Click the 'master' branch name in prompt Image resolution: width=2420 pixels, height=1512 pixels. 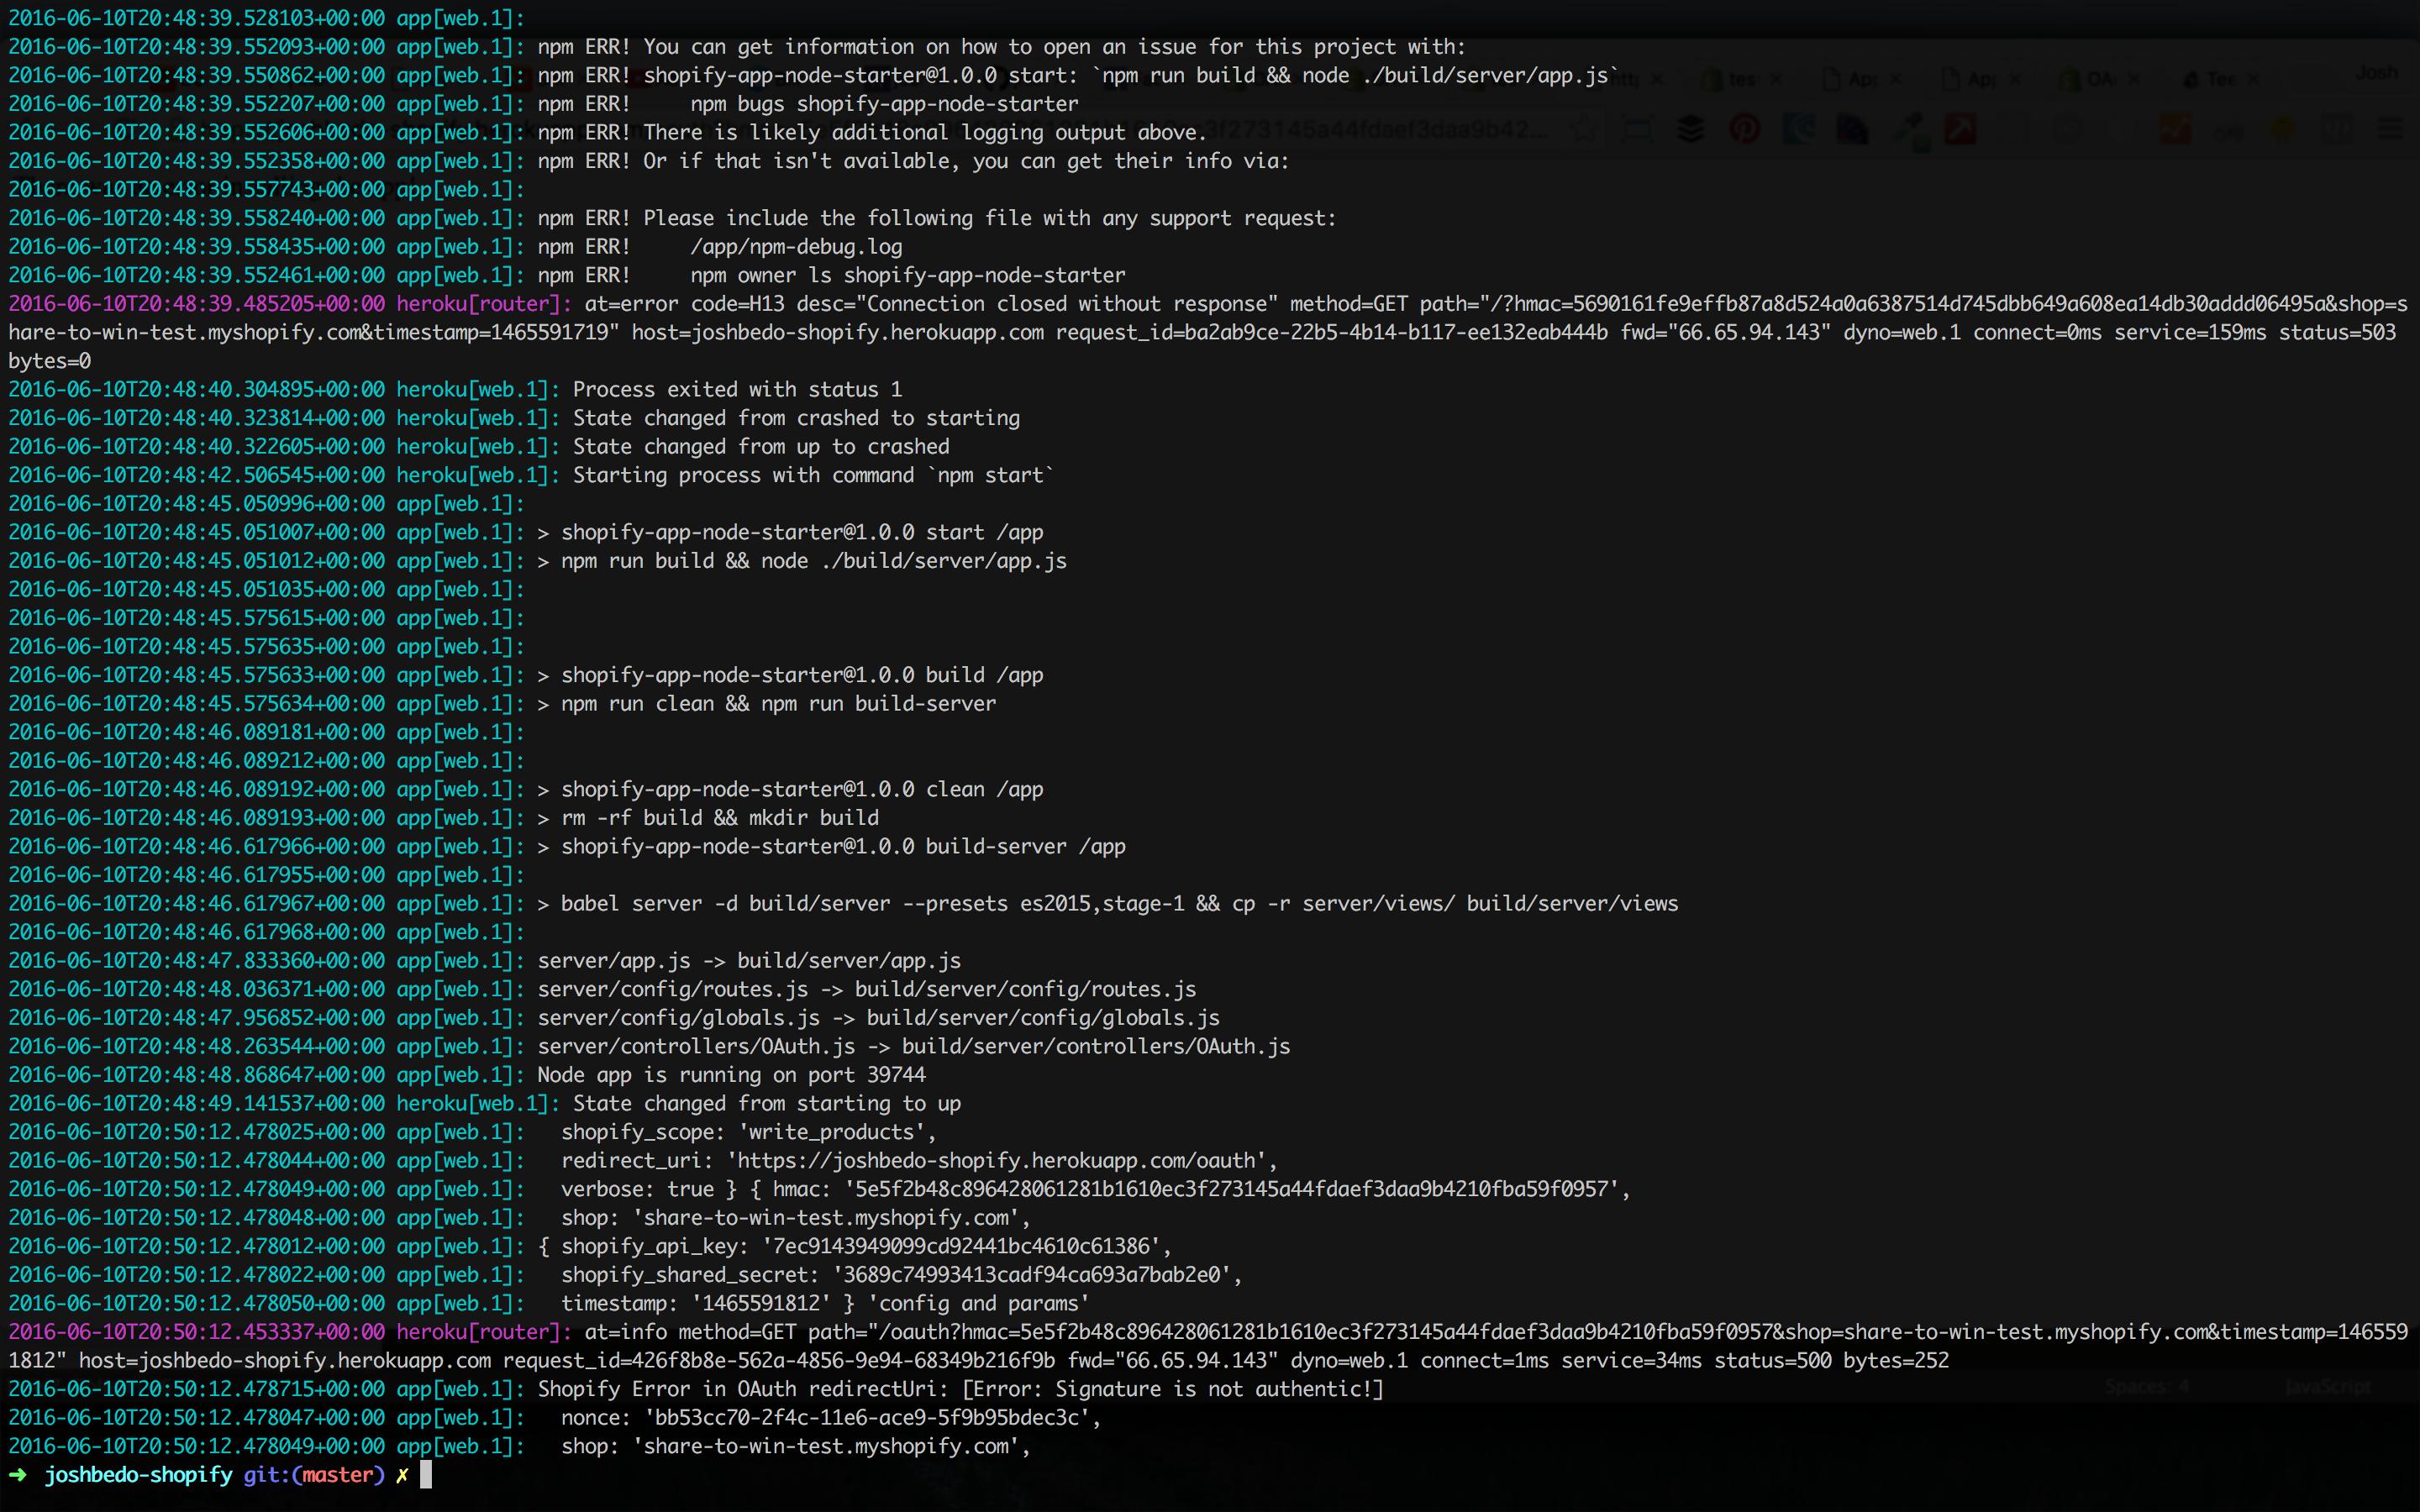coord(338,1475)
